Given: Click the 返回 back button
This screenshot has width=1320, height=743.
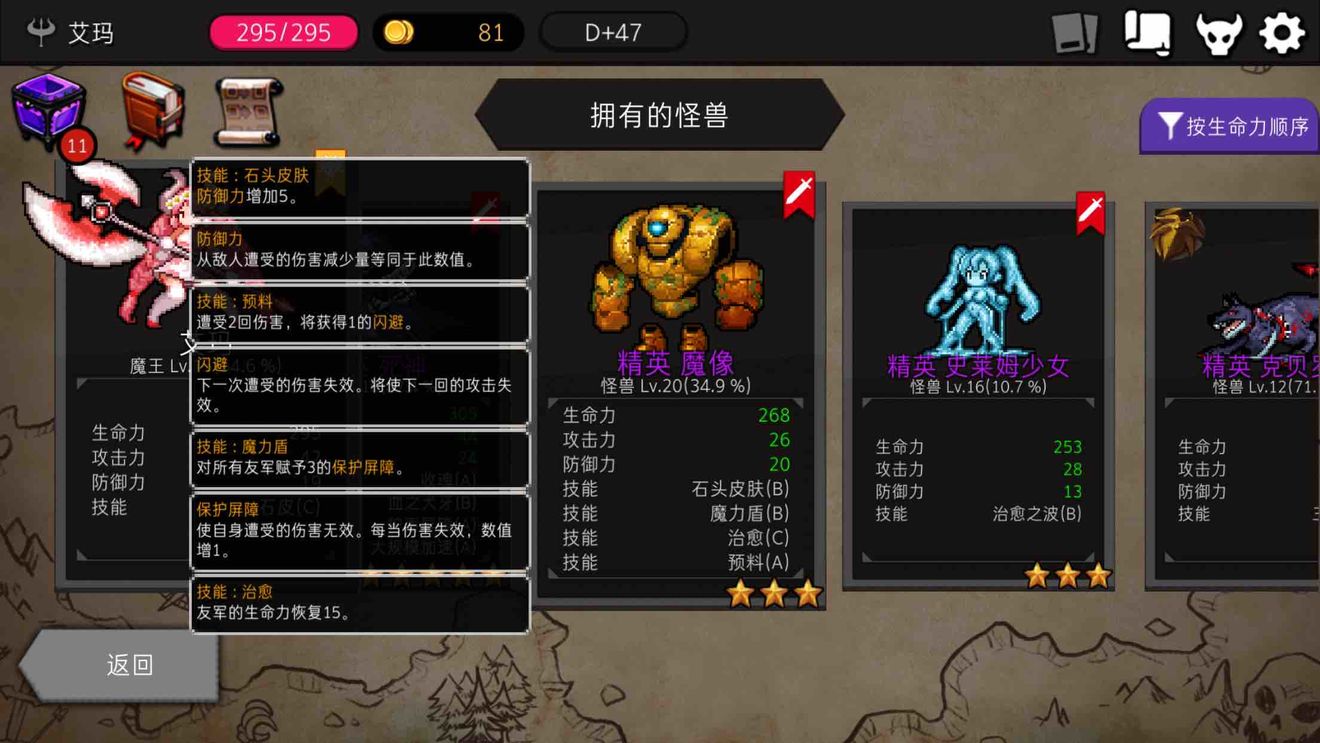Looking at the screenshot, I should click(x=119, y=665).
